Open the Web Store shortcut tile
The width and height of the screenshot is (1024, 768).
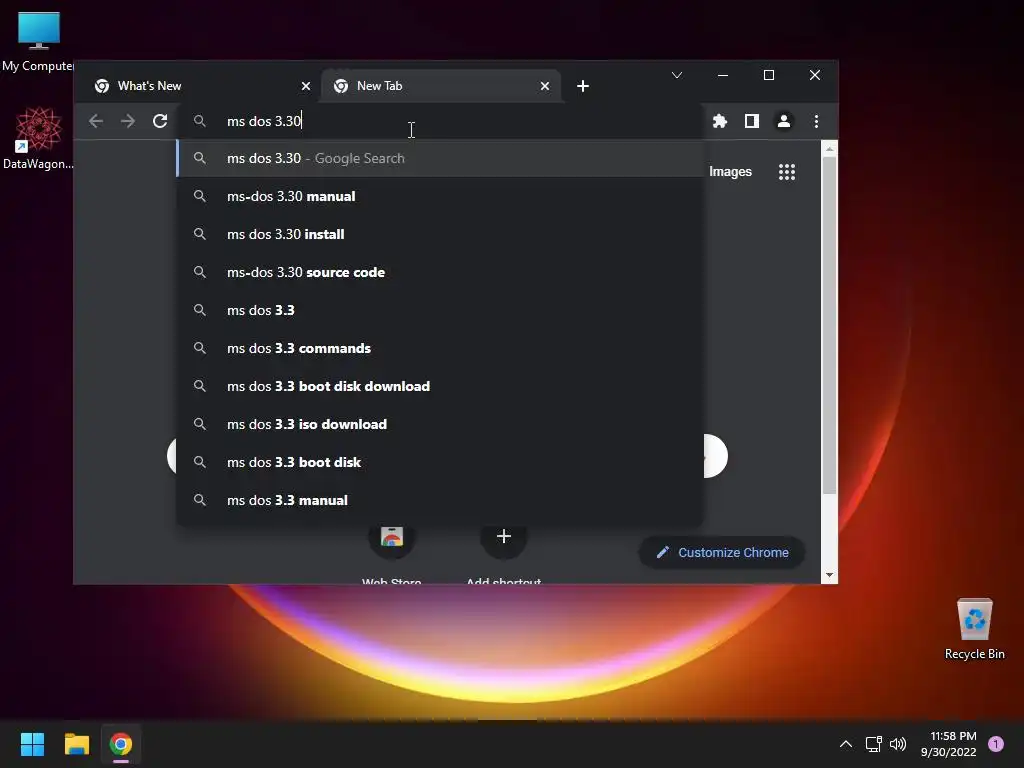tap(392, 537)
